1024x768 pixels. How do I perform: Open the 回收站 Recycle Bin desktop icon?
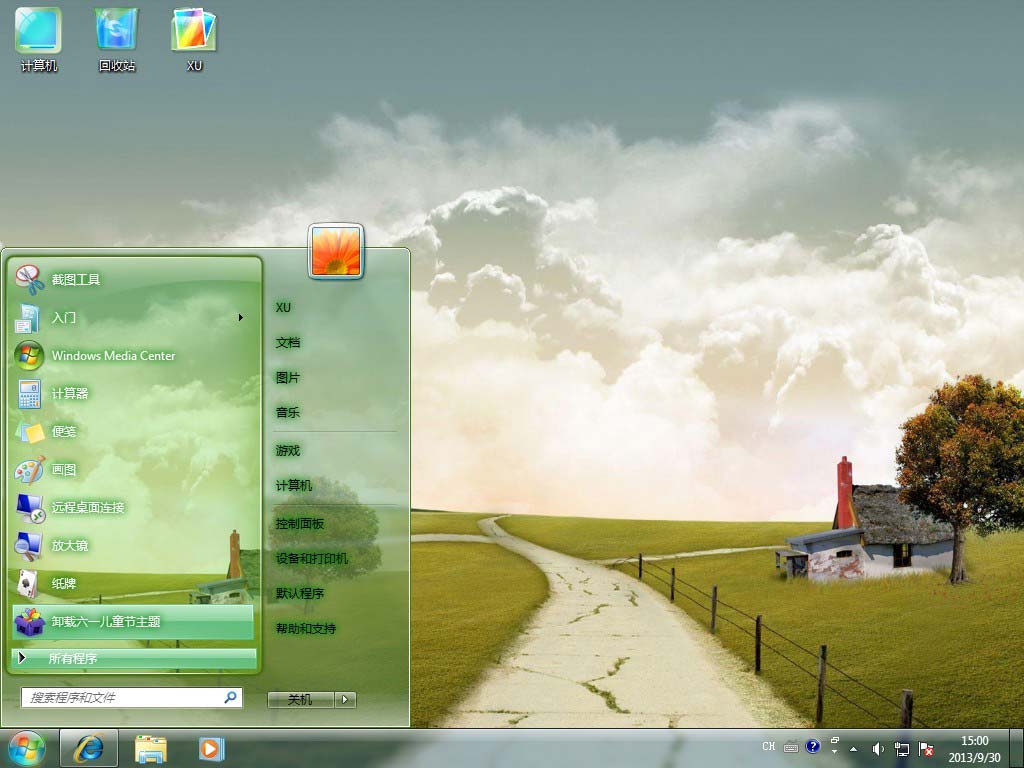pos(117,40)
